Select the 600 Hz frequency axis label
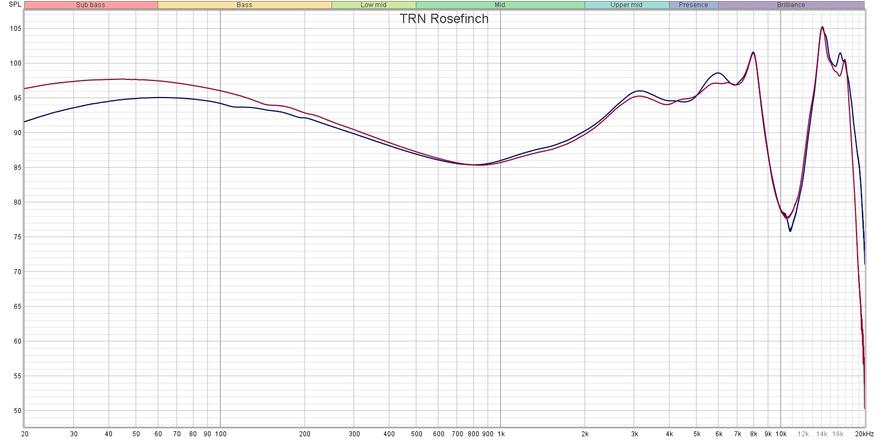This screenshot has width=877, height=440. (x=438, y=434)
